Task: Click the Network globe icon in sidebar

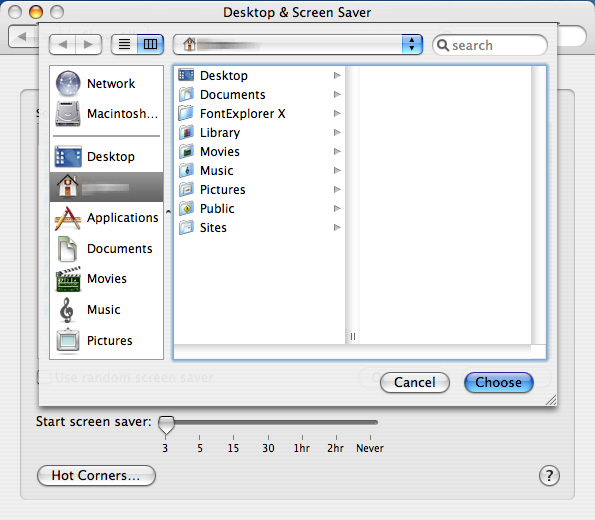Action: pyautogui.click(x=68, y=83)
